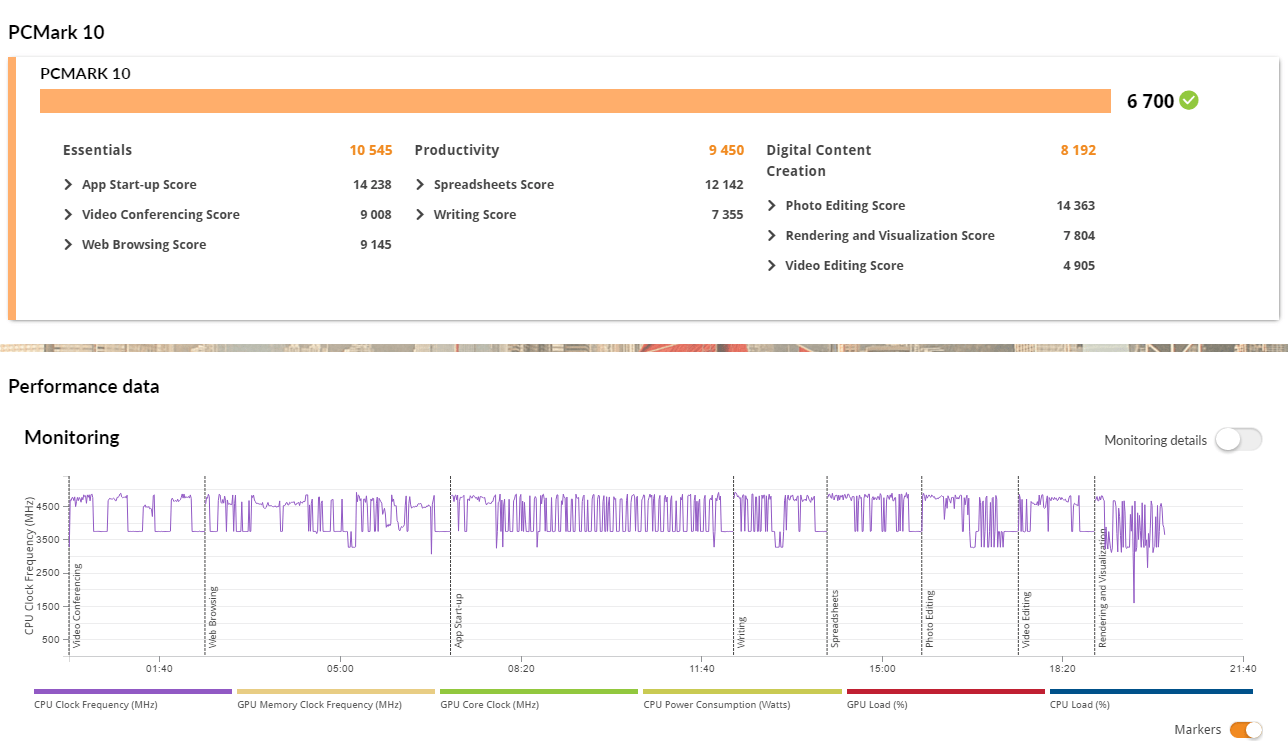Expand App Start-up Score details
This screenshot has width=1288, height=749.
68,185
